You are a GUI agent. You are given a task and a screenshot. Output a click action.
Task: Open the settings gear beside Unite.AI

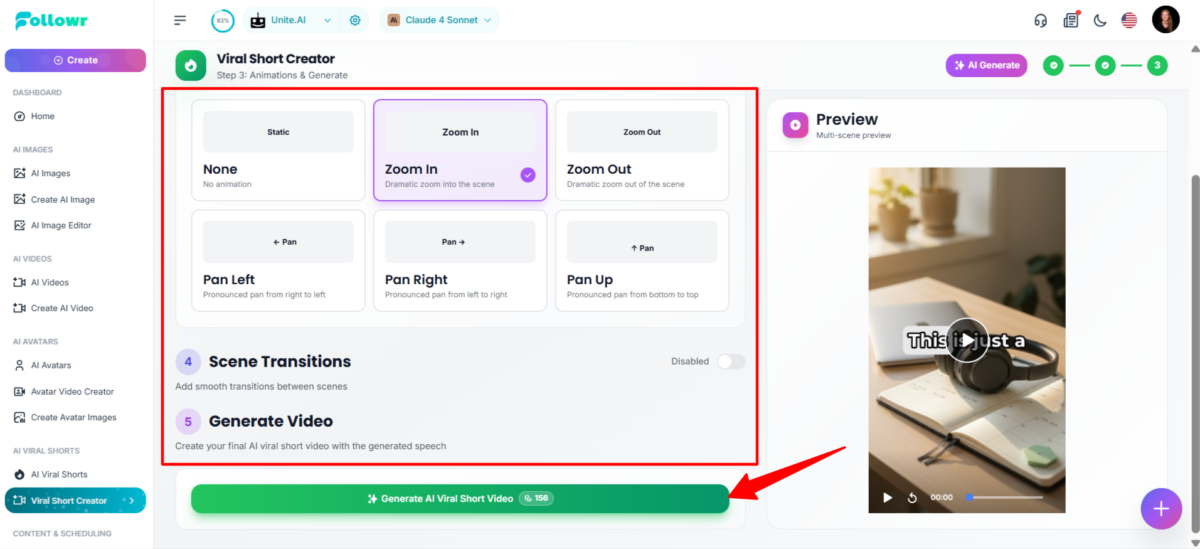(x=355, y=20)
